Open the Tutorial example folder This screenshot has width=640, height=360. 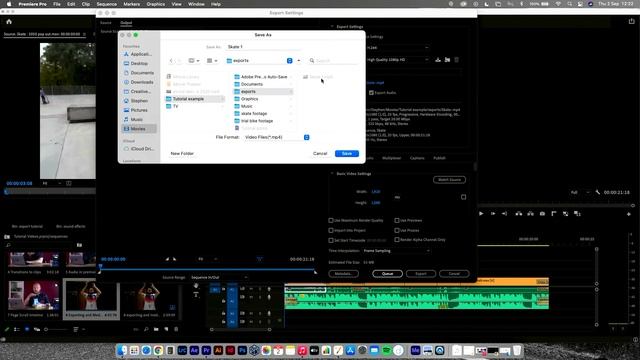195,99
